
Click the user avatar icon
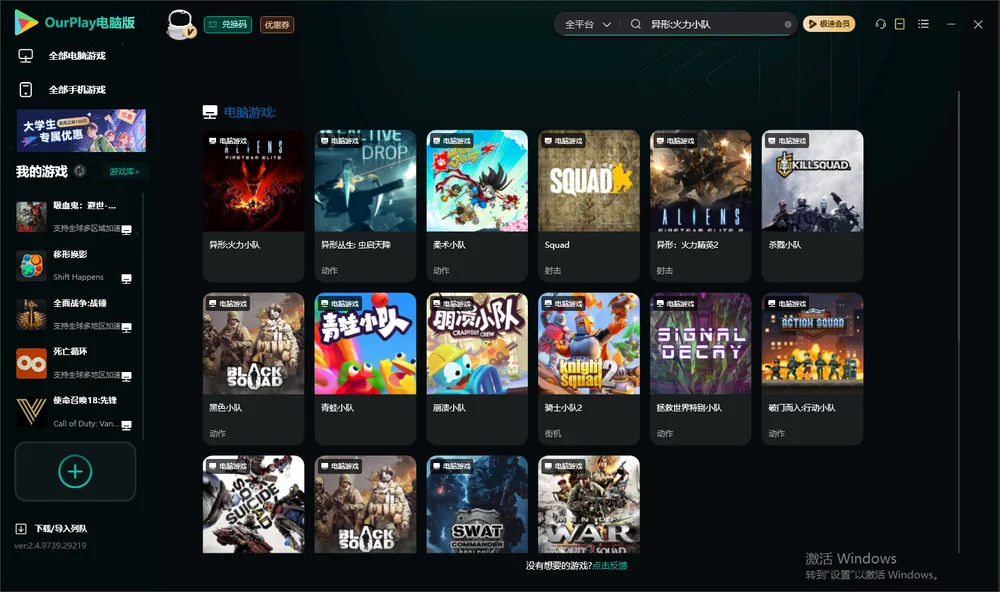[180, 24]
